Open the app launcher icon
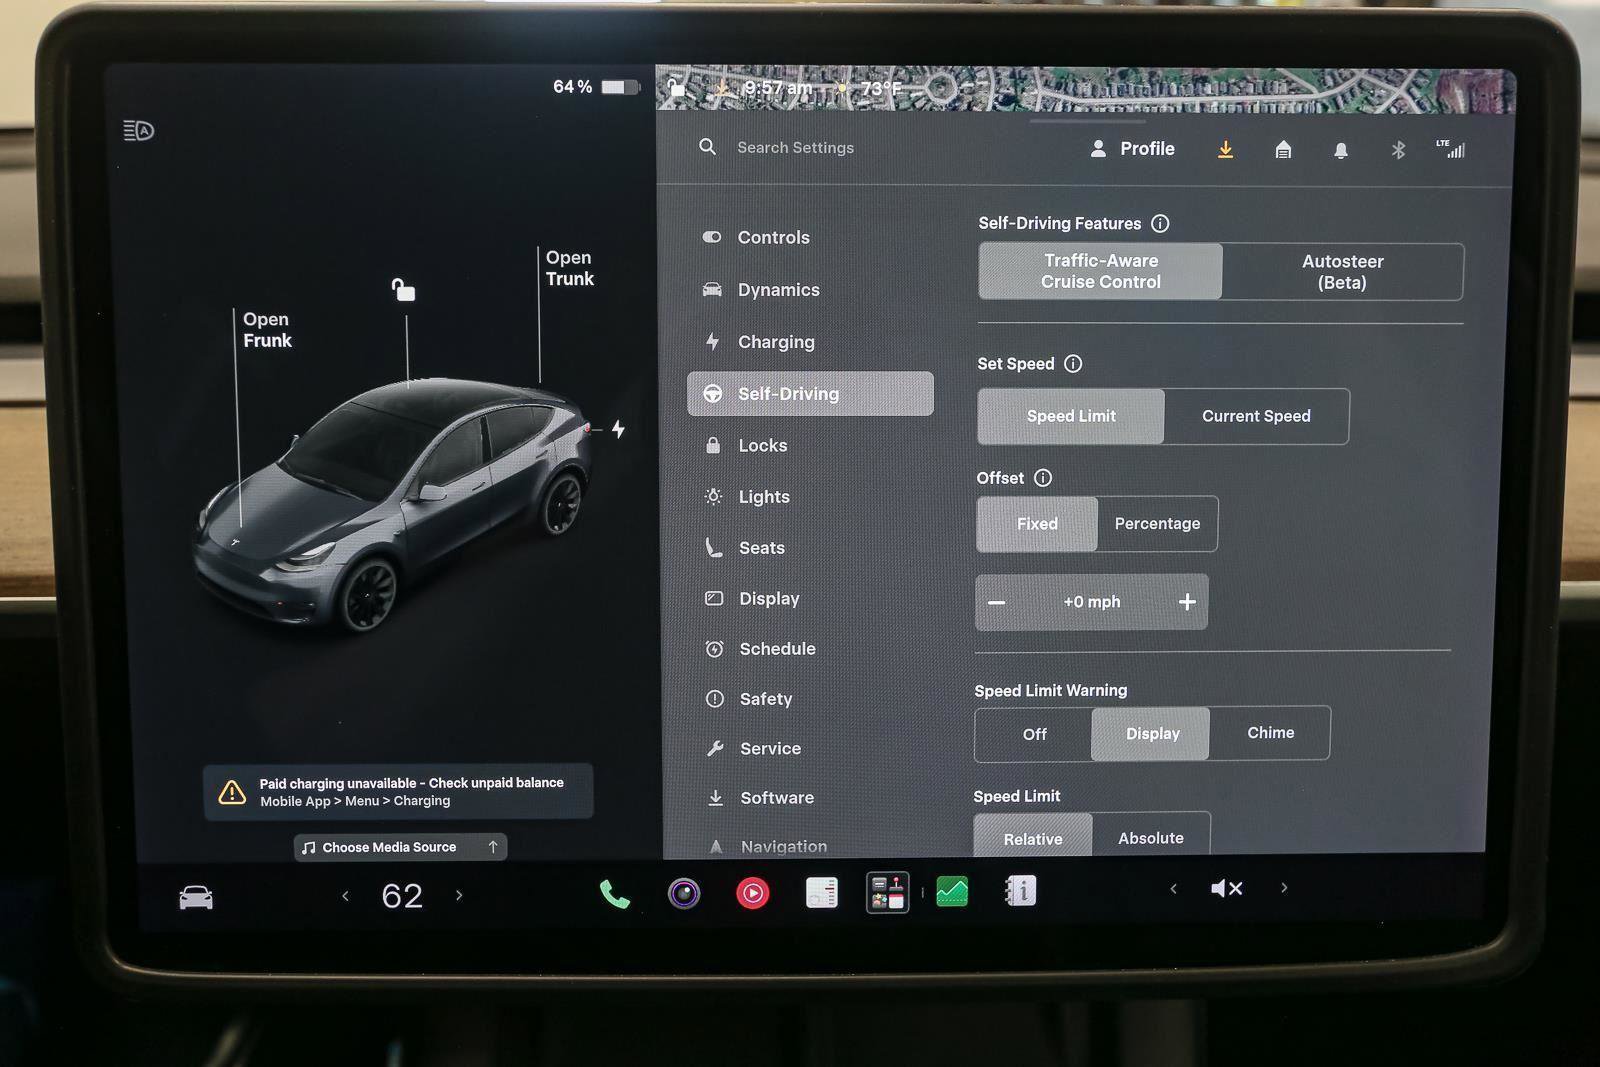 pyautogui.click(x=887, y=893)
